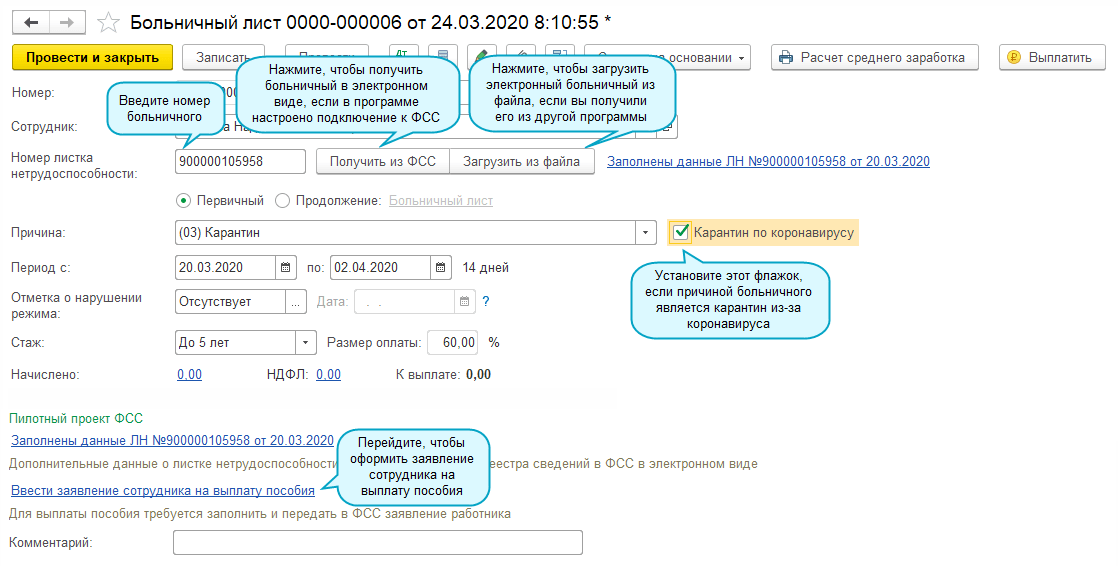Image resolution: width=1118 pixels, height=566 pixels.
Task: Open the Стаж dropdown arrow
Action: coord(306,343)
